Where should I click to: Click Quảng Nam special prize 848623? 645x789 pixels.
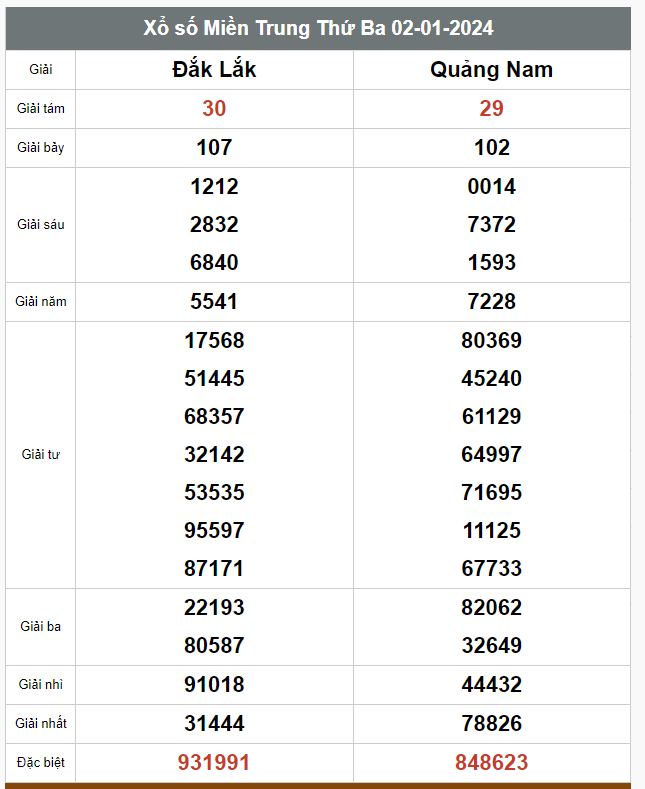492,762
